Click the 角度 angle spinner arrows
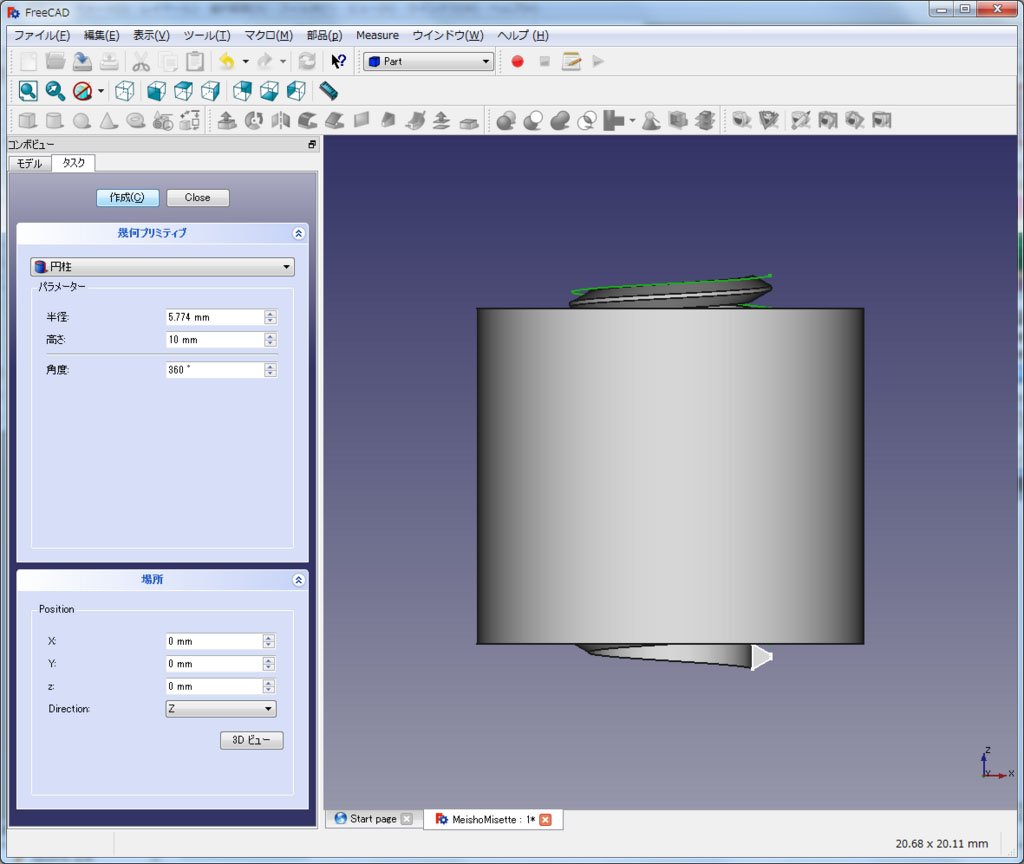Screen dimensions: 1024x864 coord(270,370)
